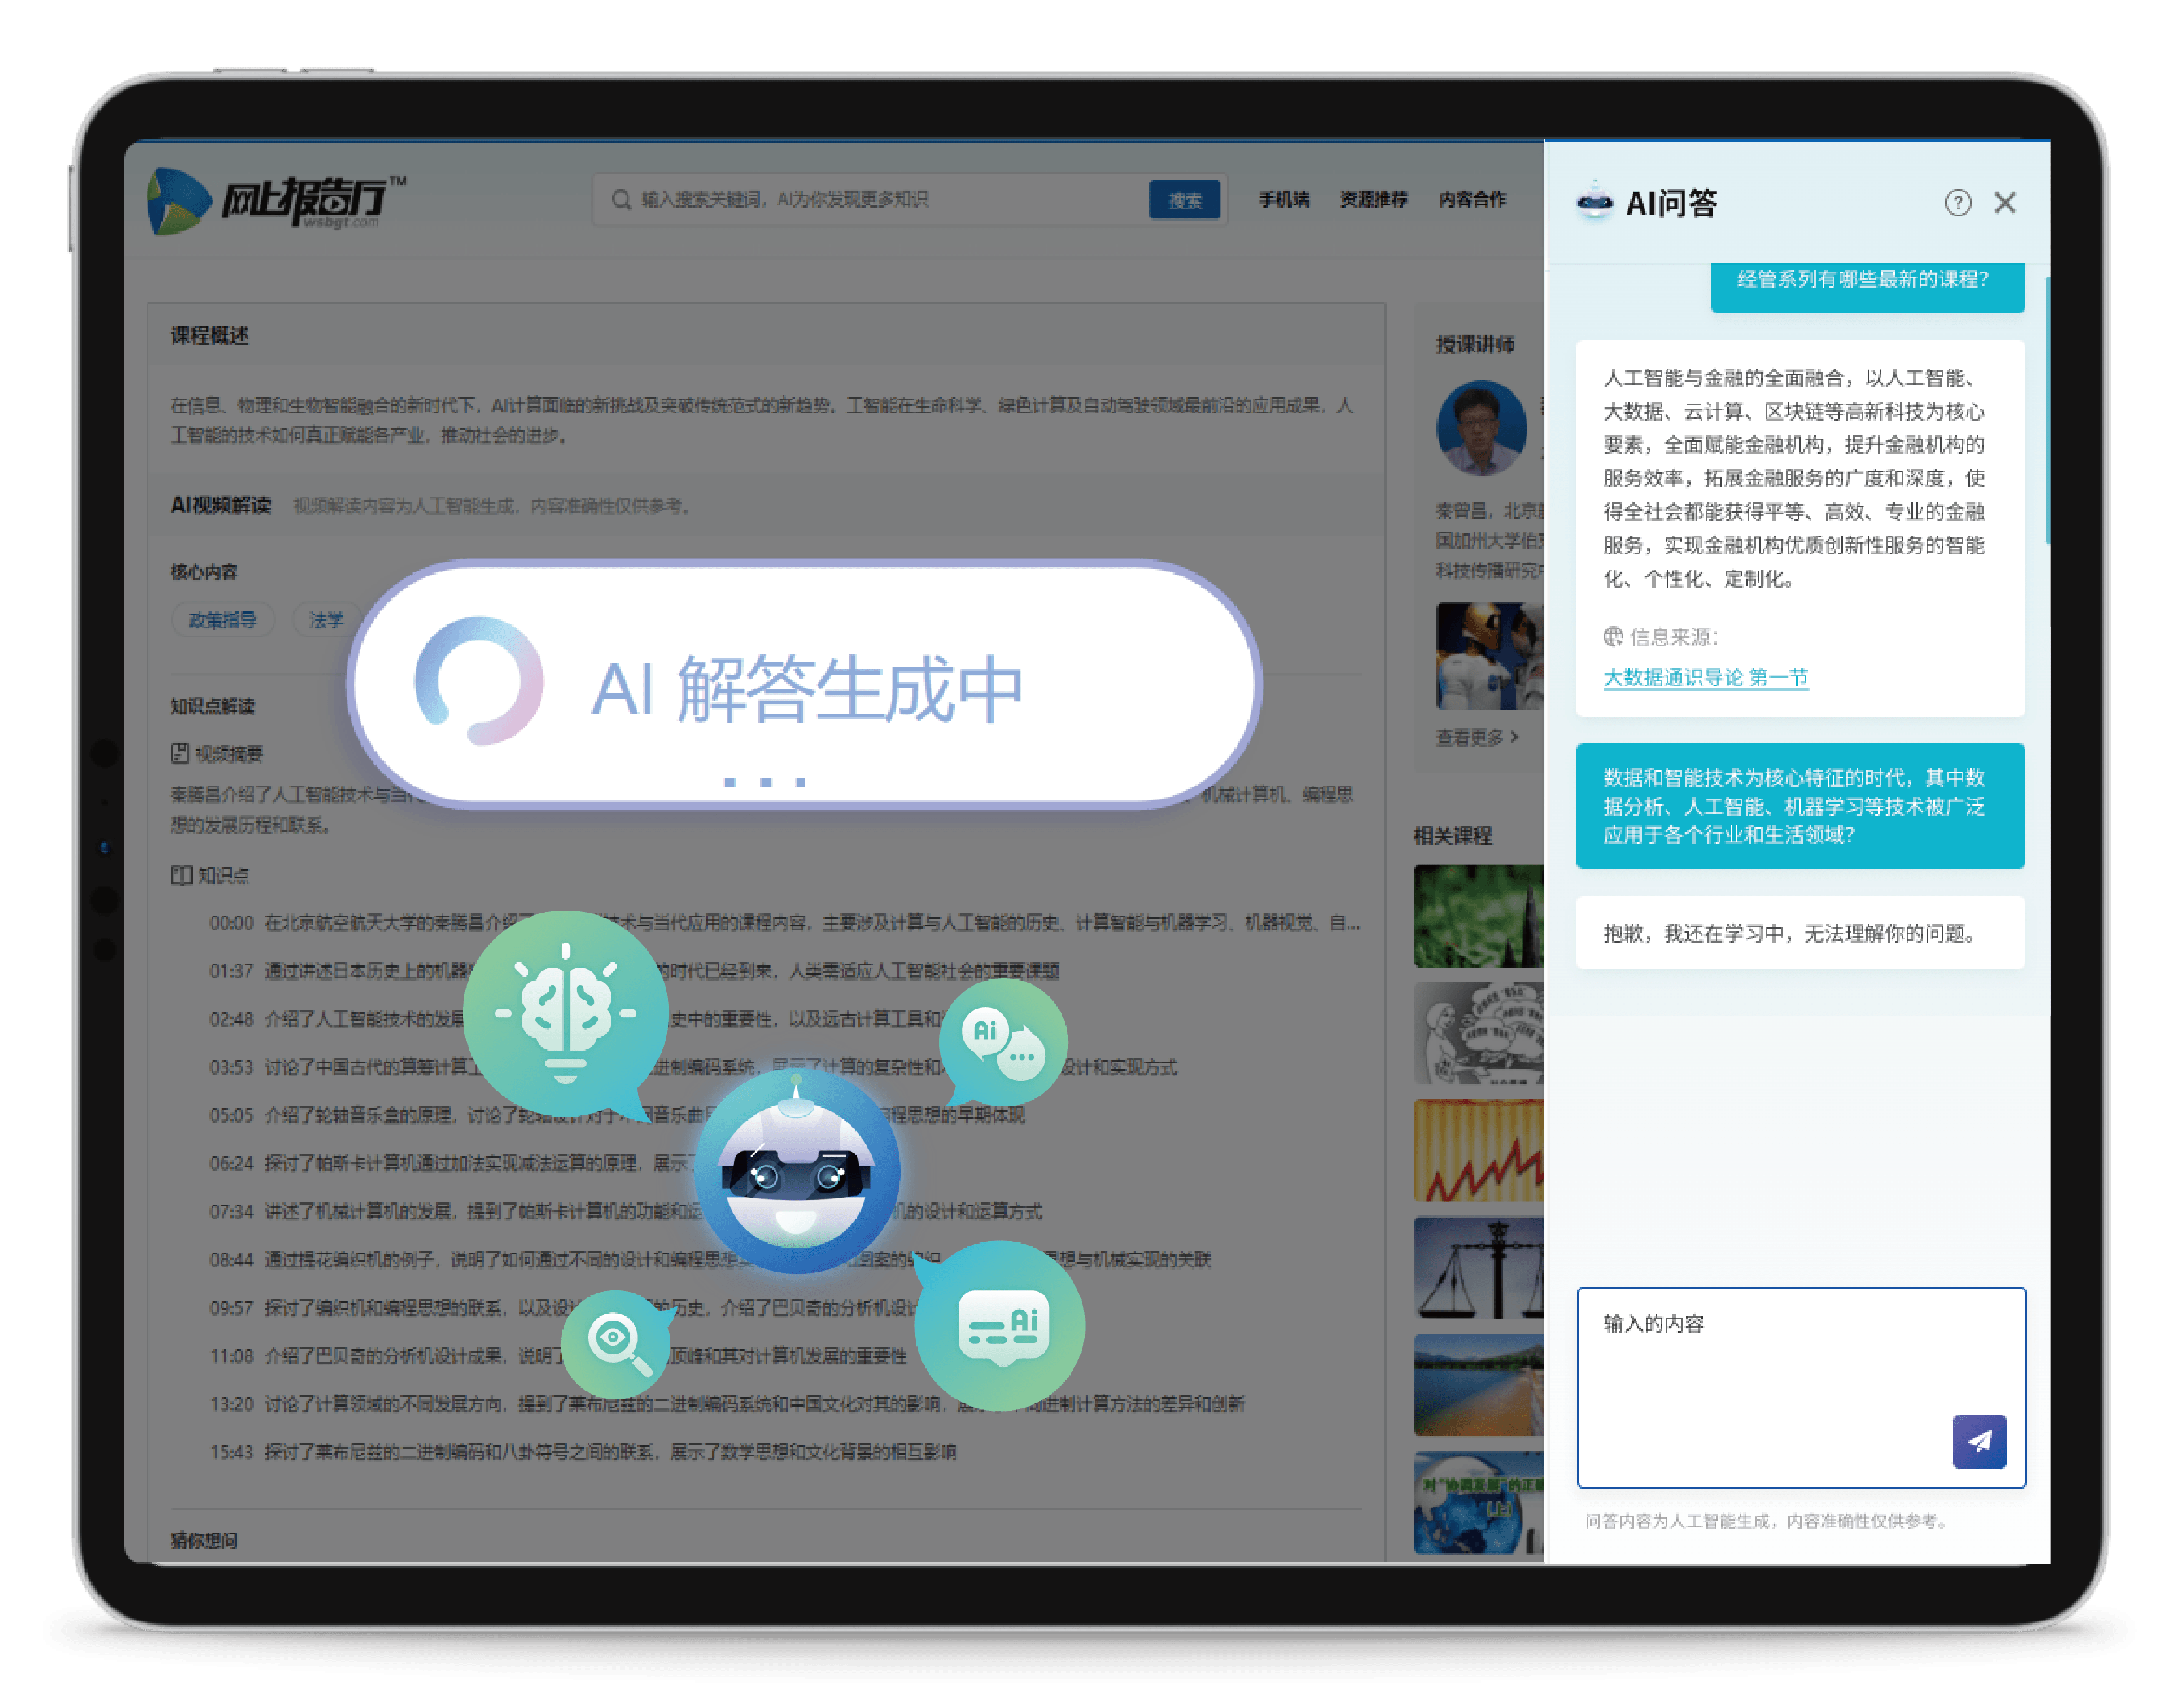
Task: Open the 手机端 menu item
Action: pyautogui.click(x=1283, y=200)
